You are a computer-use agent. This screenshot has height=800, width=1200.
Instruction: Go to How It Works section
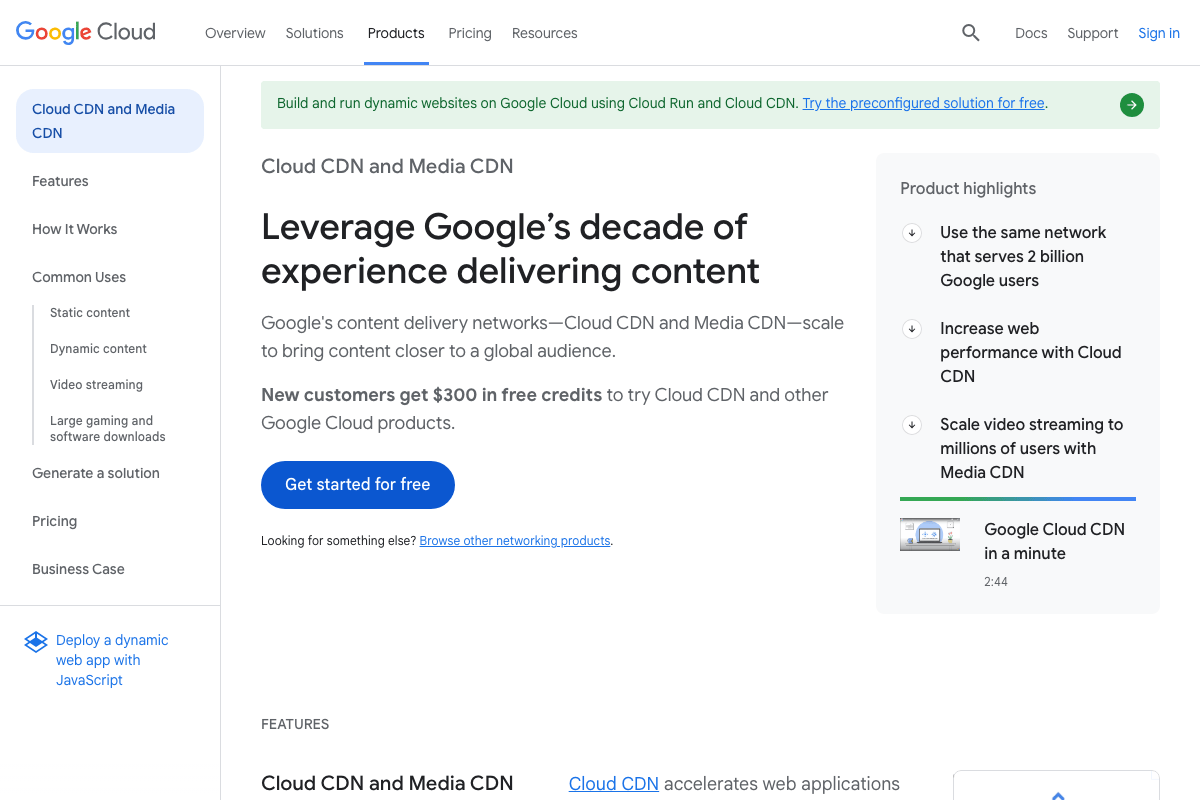click(x=75, y=229)
